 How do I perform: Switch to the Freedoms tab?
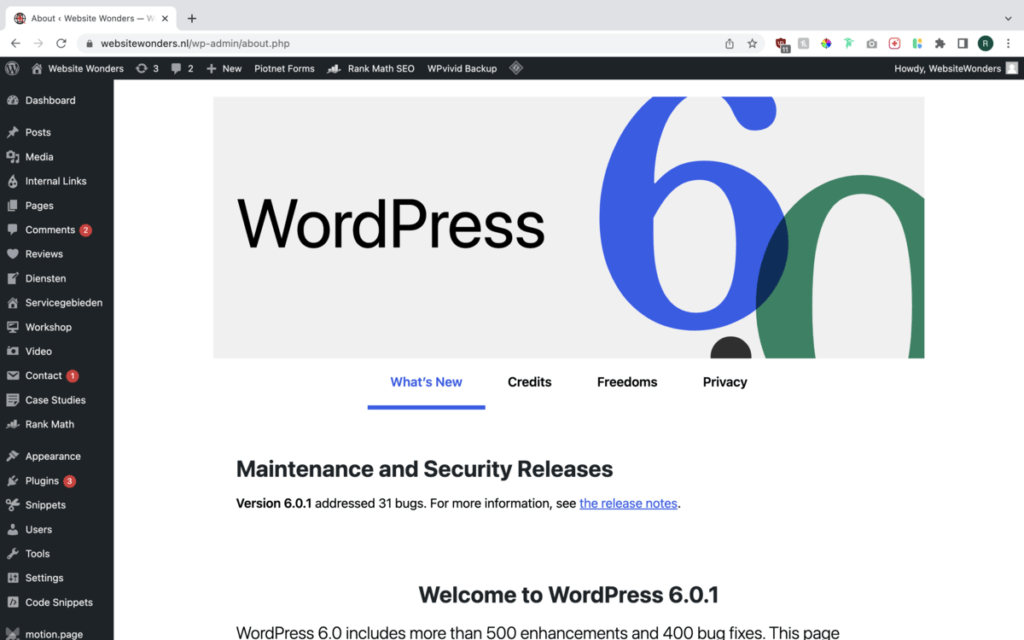[627, 382]
